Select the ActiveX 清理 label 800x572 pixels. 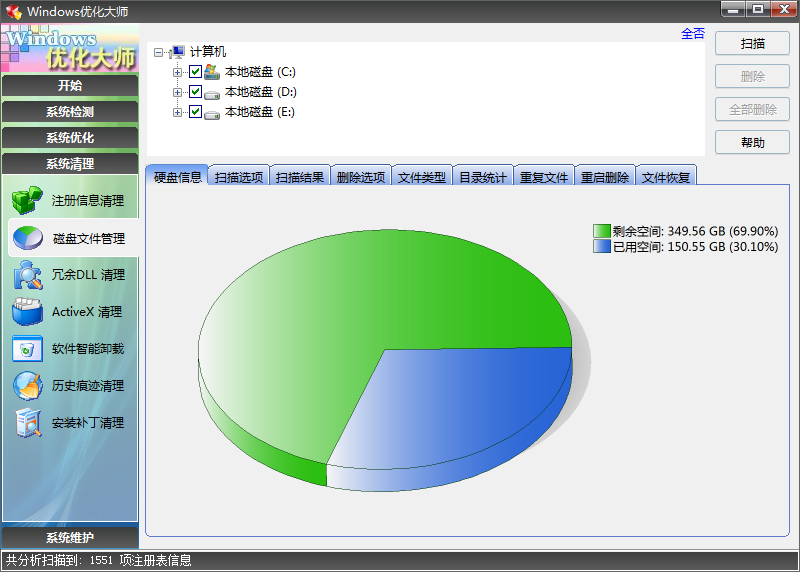(x=87, y=312)
